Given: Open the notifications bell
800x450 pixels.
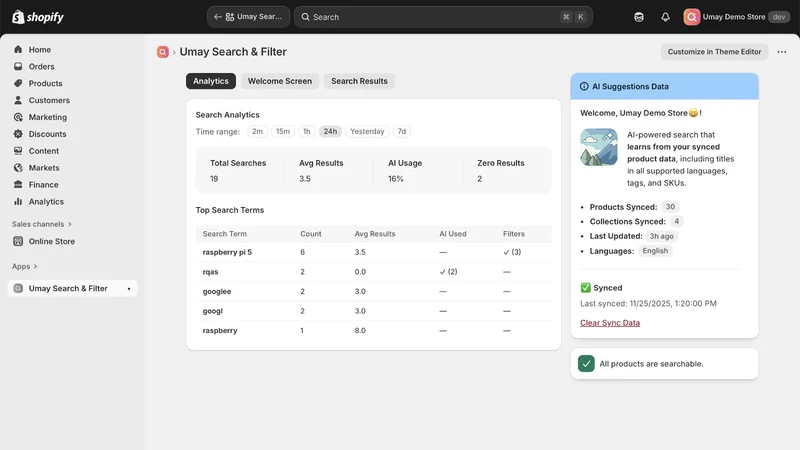Looking at the screenshot, I should tap(665, 17).
